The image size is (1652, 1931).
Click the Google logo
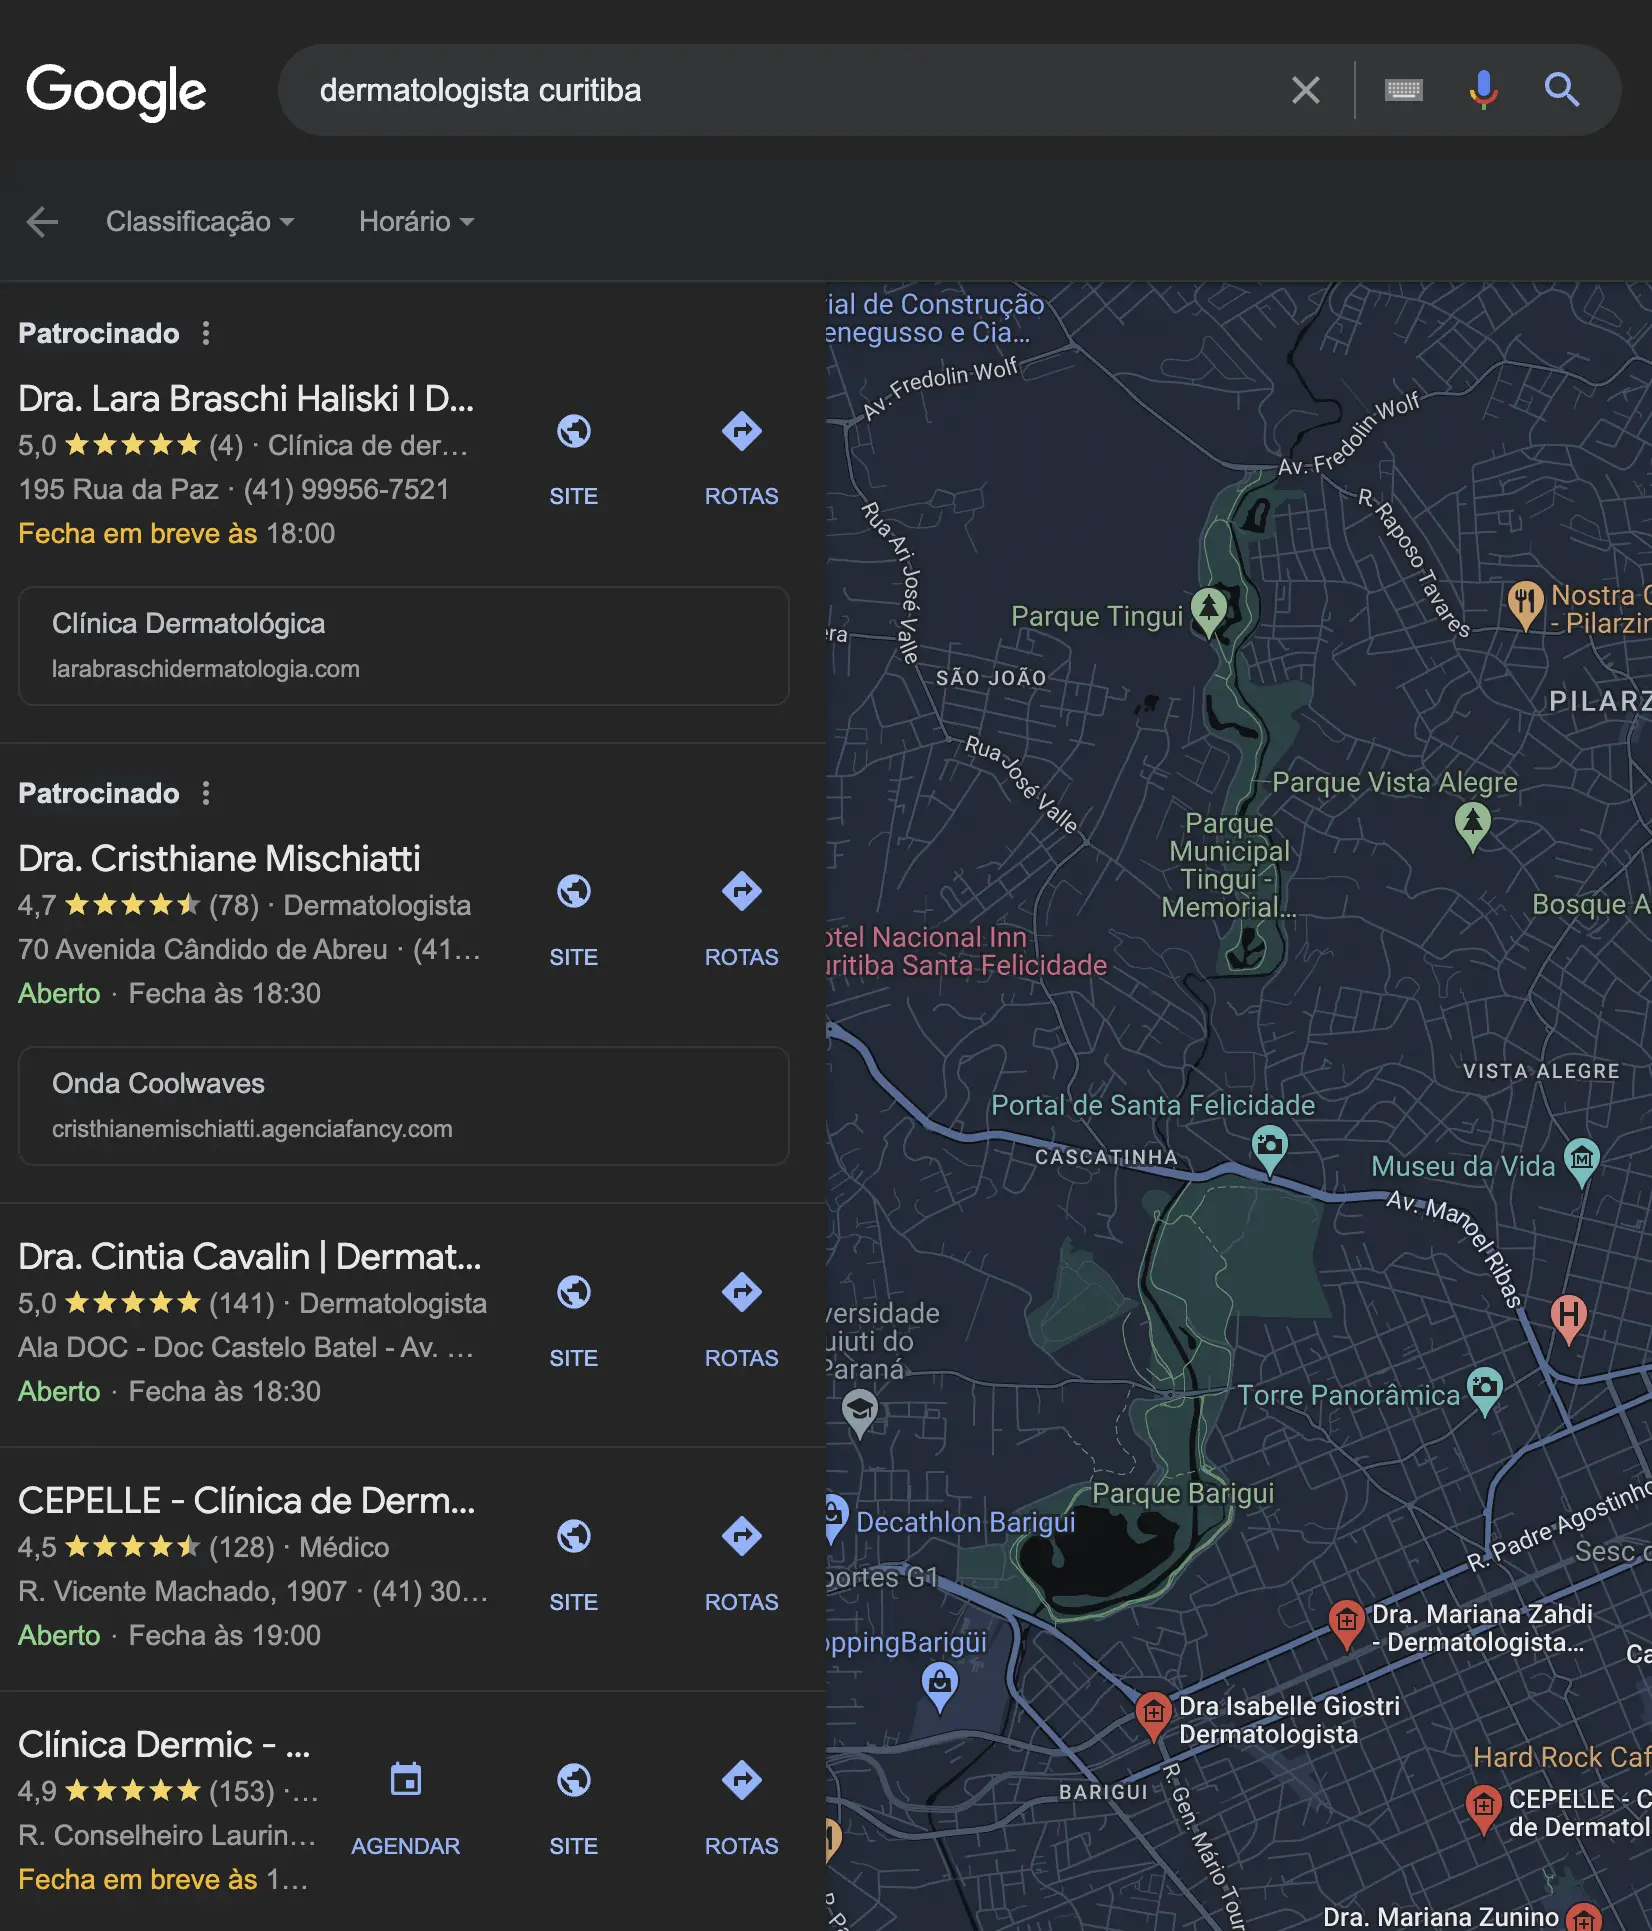click(116, 91)
